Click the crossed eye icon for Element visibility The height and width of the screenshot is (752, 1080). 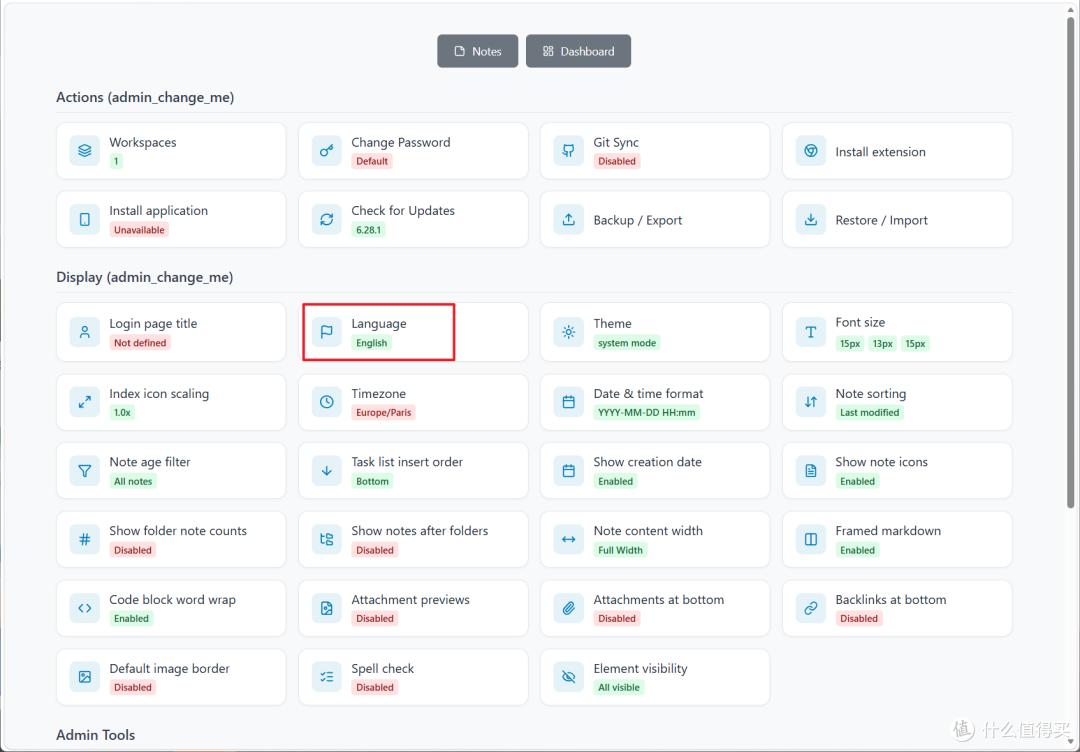(x=568, y=677)
